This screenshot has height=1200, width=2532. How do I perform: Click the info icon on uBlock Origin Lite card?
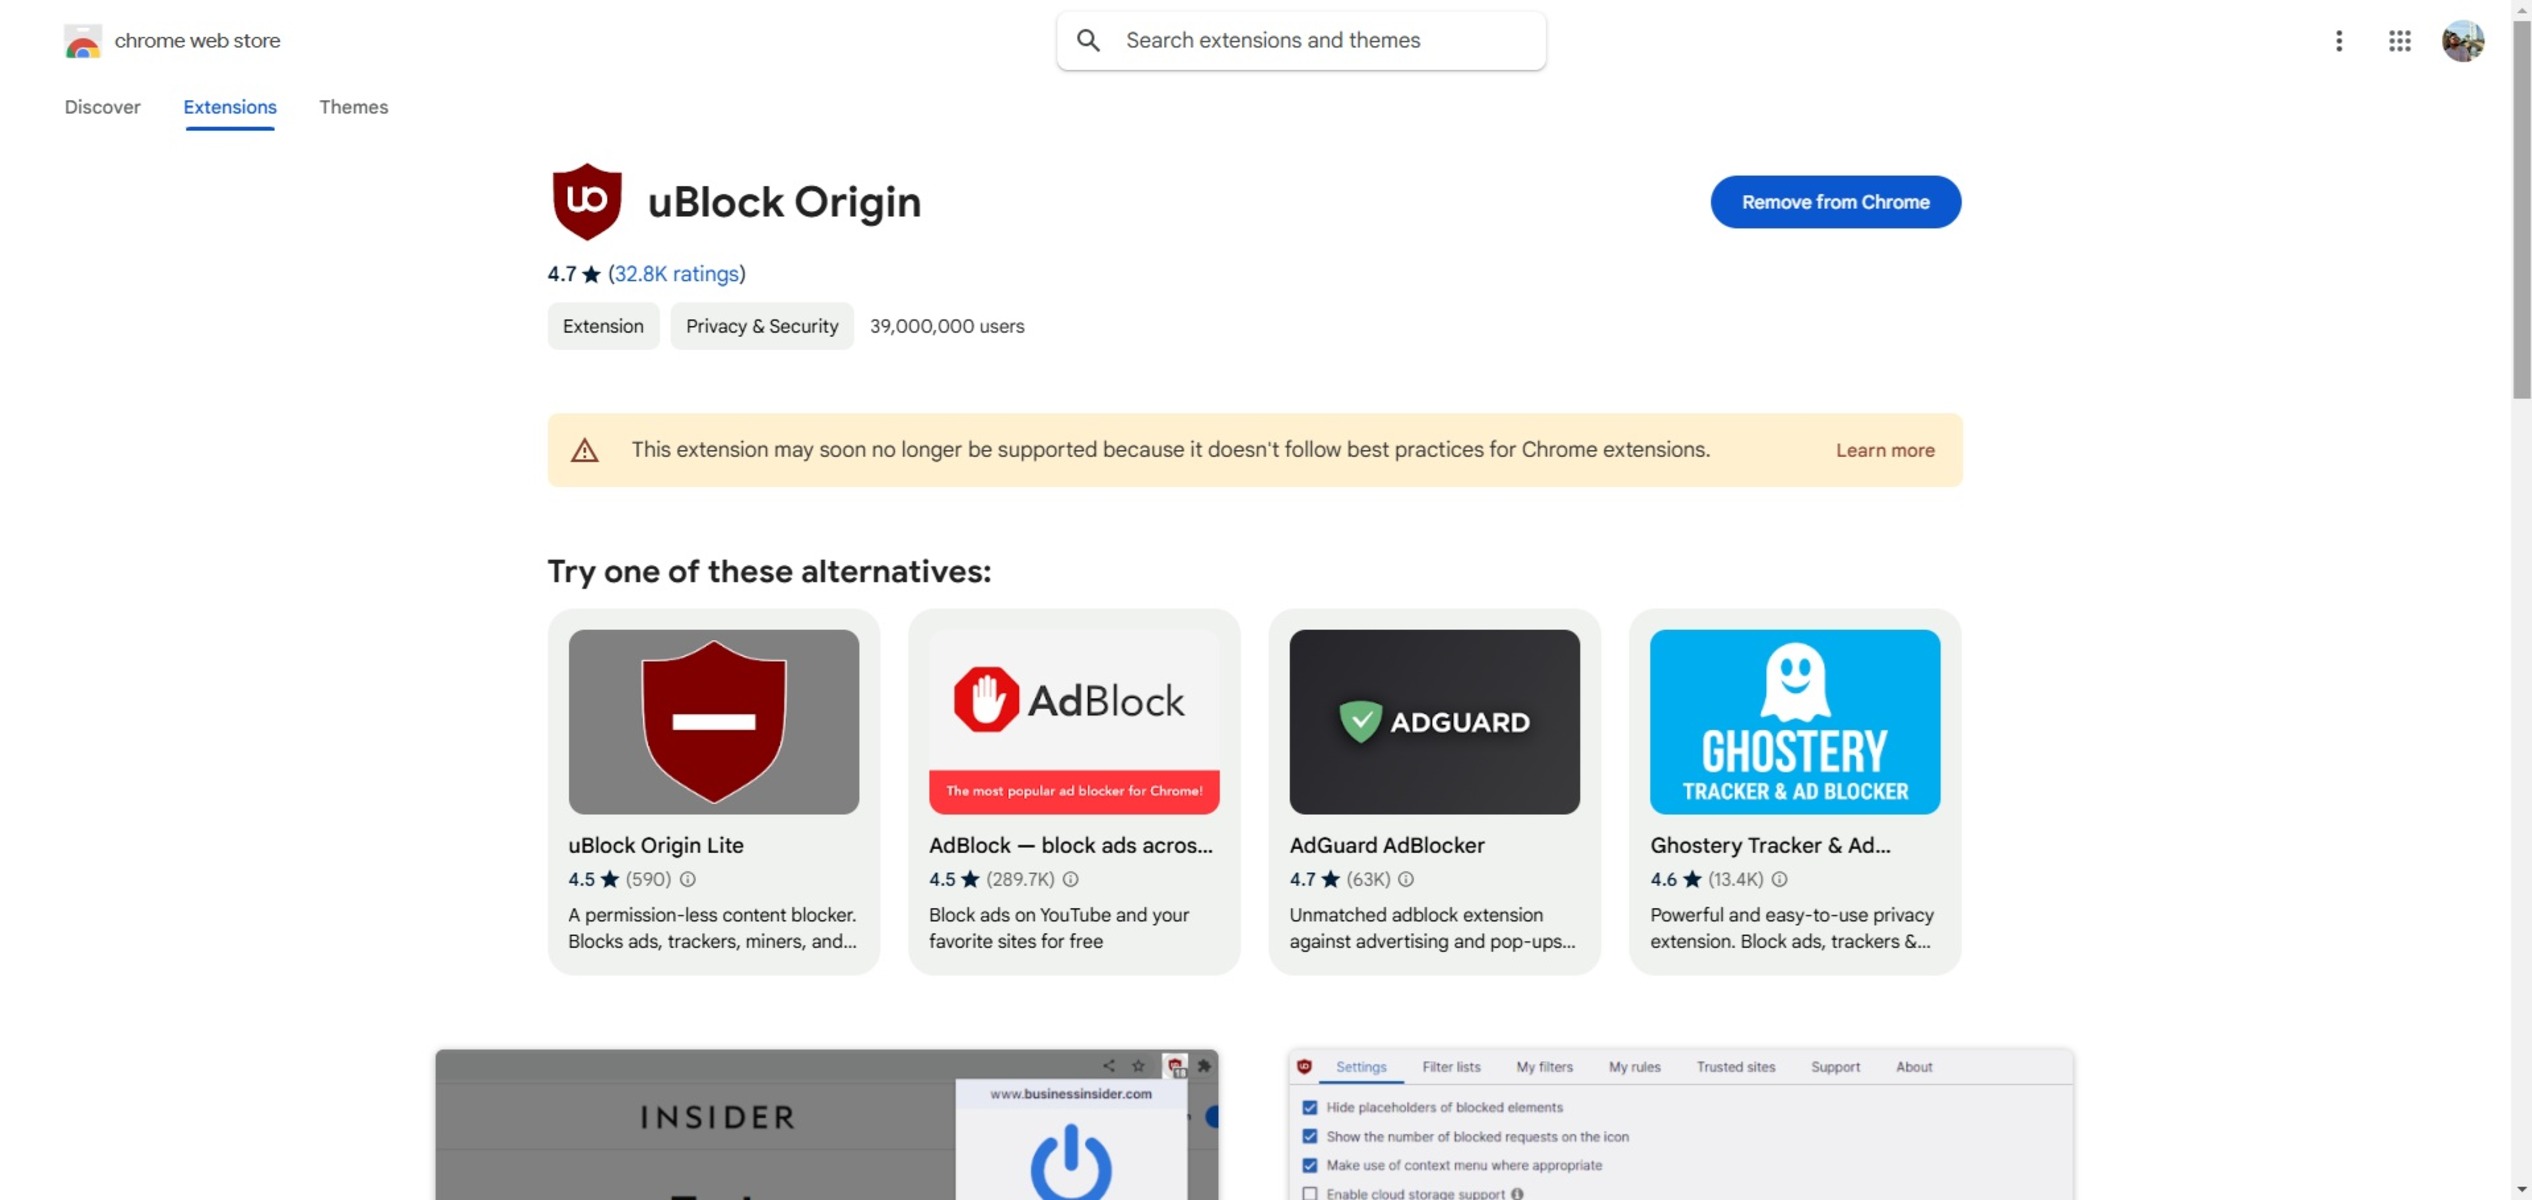coord(688,879)
